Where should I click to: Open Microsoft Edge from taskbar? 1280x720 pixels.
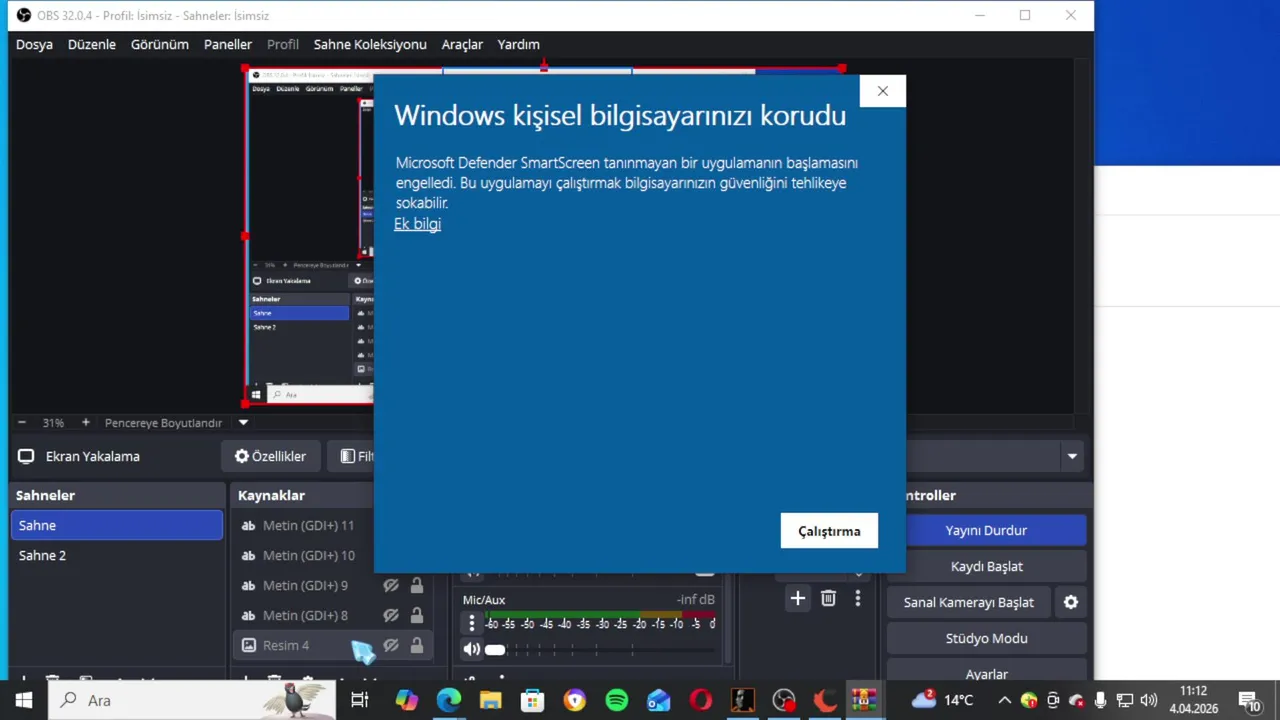[448, 700]
